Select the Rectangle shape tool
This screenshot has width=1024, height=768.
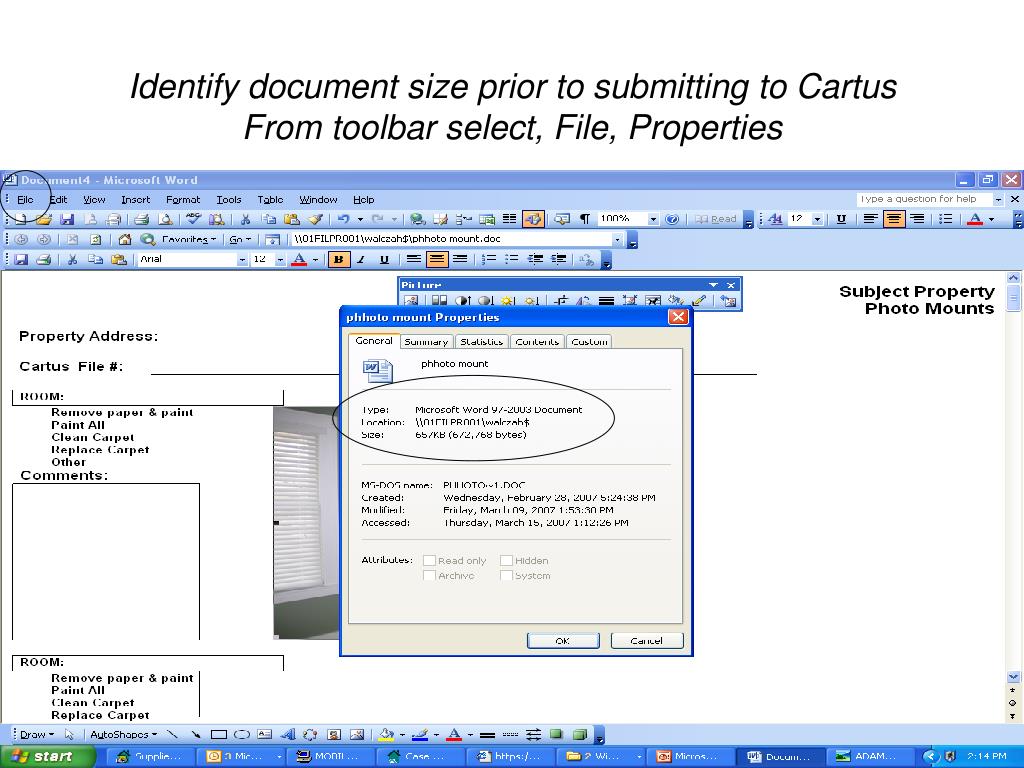point(219,735)
